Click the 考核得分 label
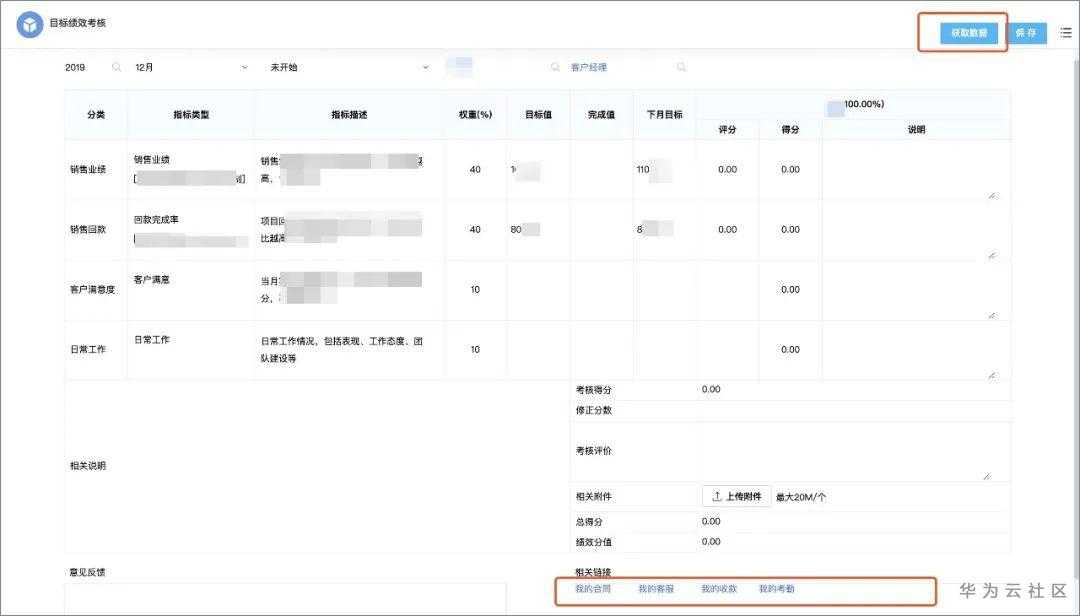Image resolution: width=1080 pixels, height=616 pixels. click(x=593, y=390)
